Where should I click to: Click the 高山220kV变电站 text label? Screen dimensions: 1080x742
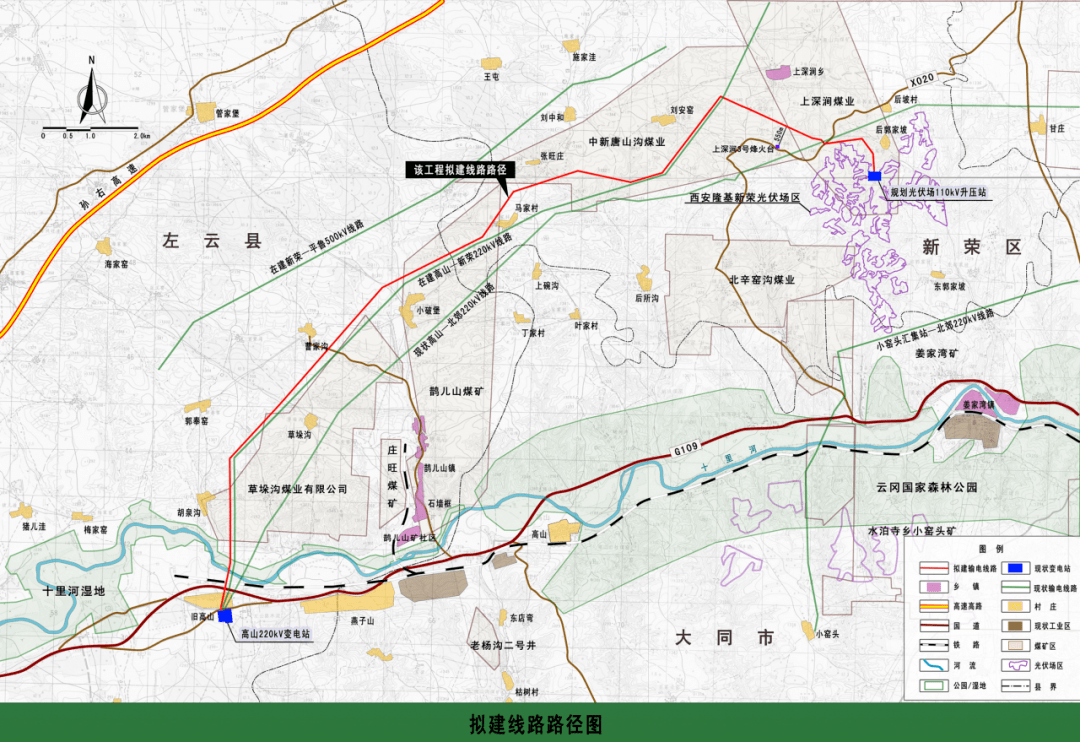(x=276, y=634)
